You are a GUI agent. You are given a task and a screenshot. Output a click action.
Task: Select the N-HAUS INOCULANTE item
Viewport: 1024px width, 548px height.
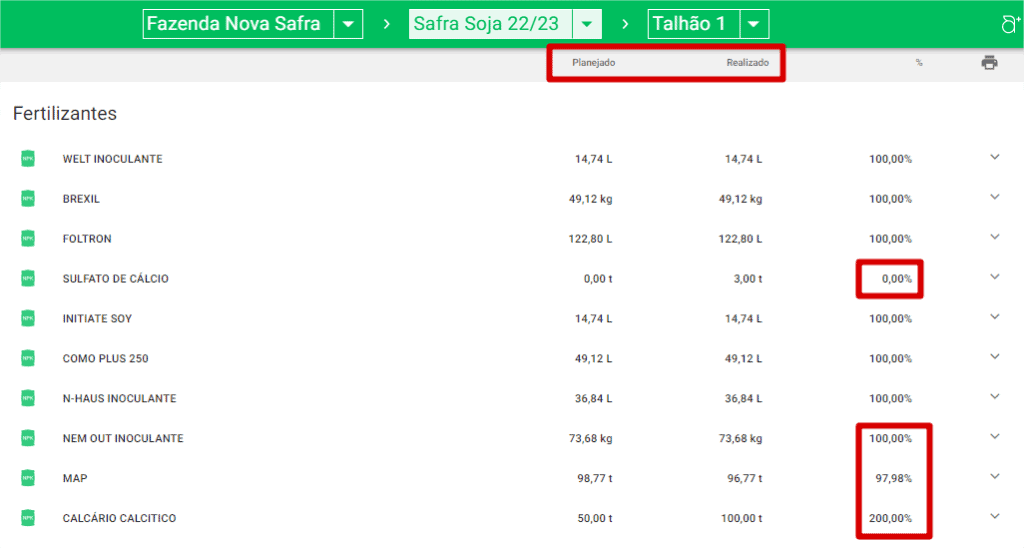point(119,399)
